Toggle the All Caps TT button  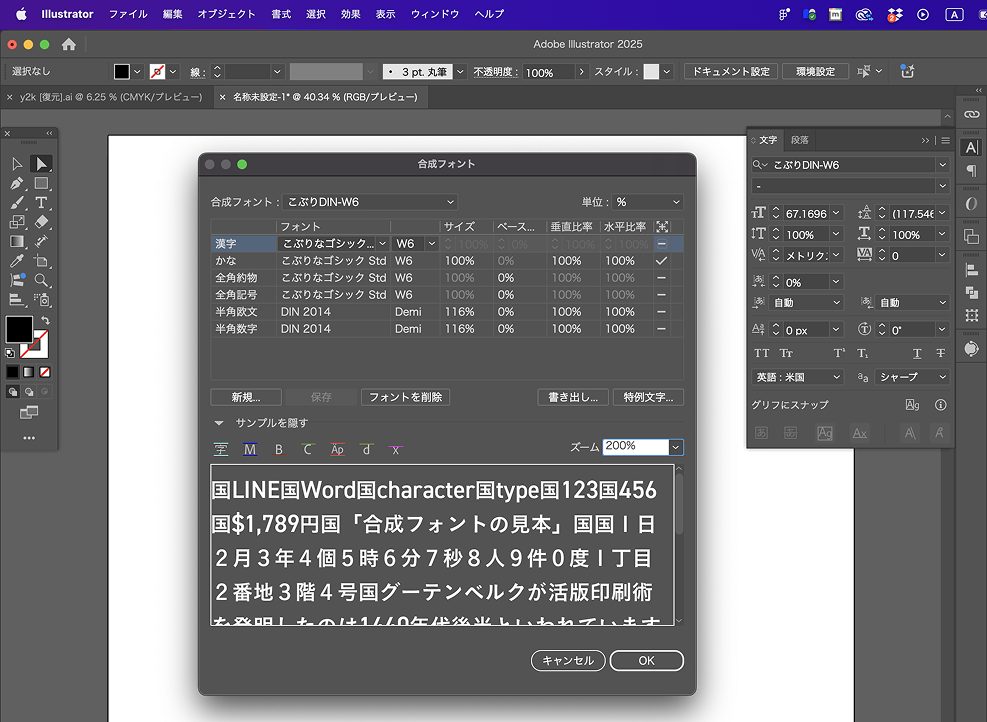tap(762, 353)
